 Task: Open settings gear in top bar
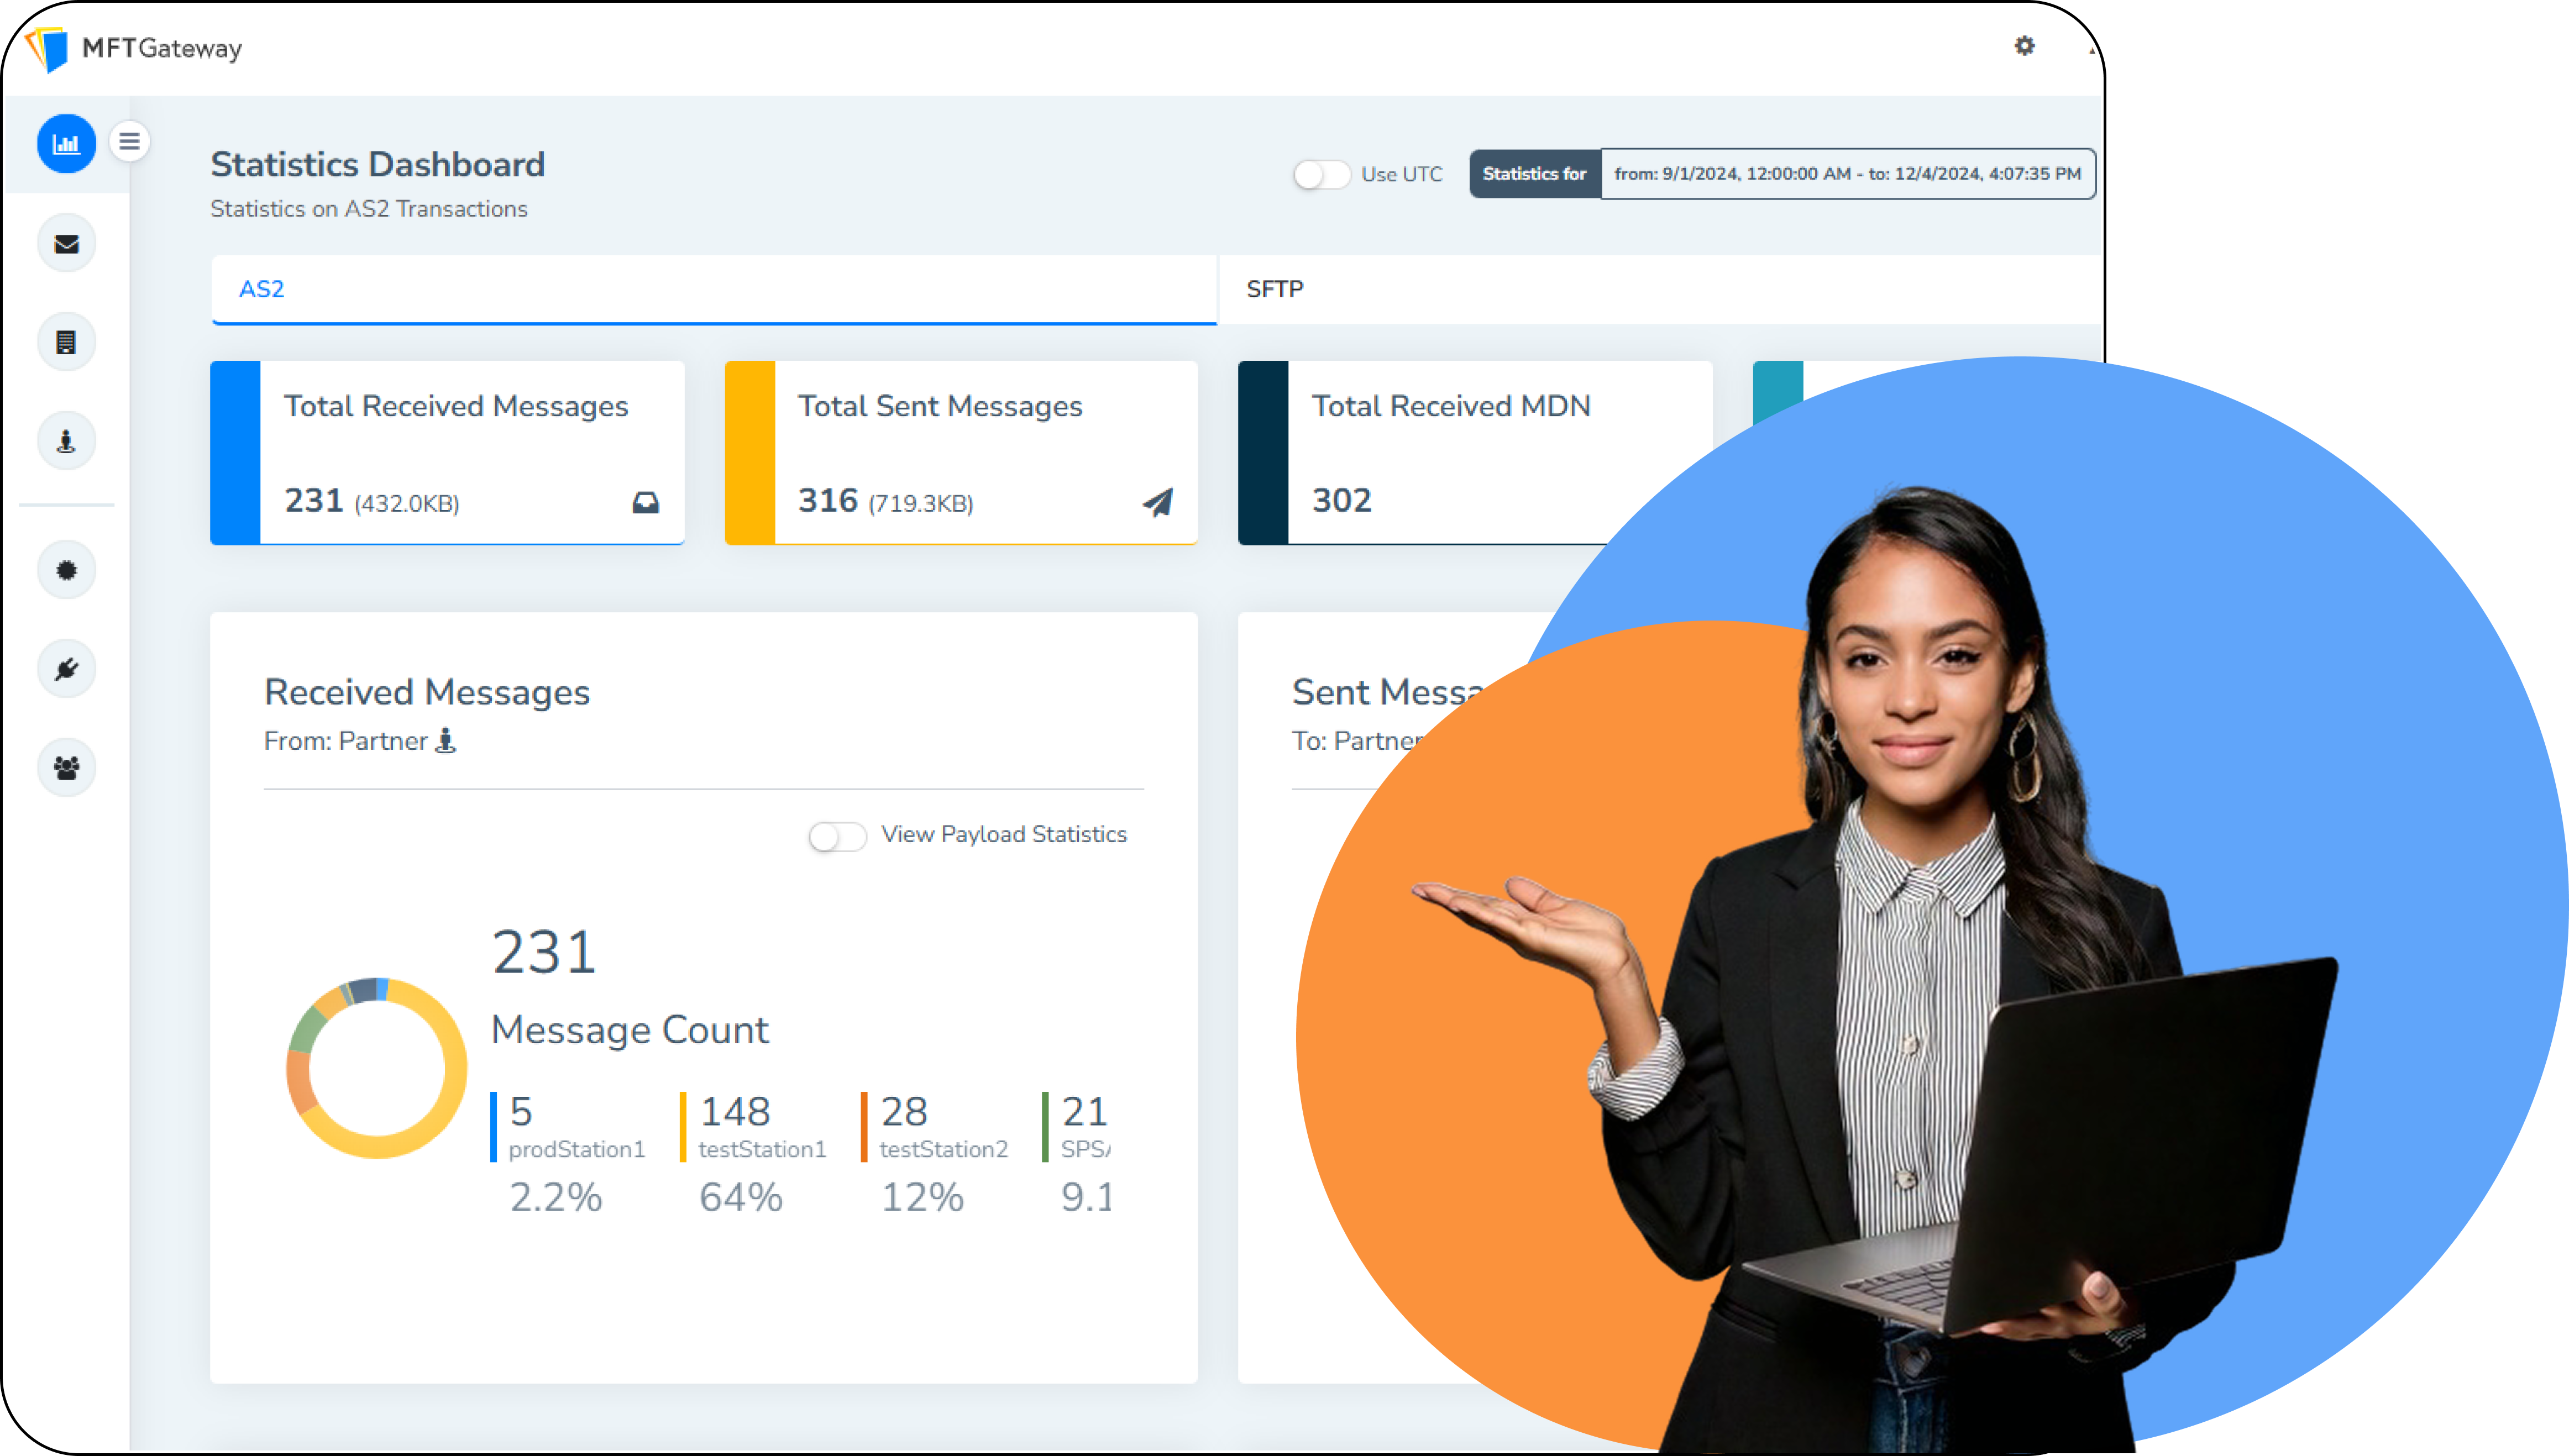coord(2024,46)
